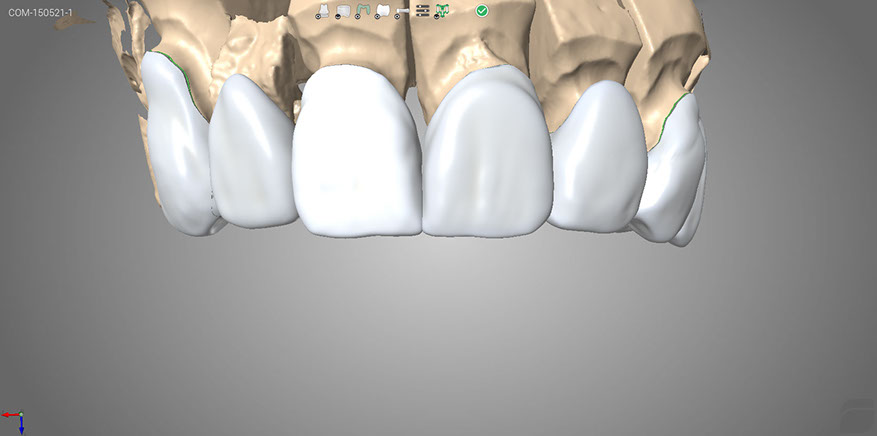Select the abutment die icon in toolbar
The width and height of the screenshot is (877, 436).
click(x=324, y=10)
